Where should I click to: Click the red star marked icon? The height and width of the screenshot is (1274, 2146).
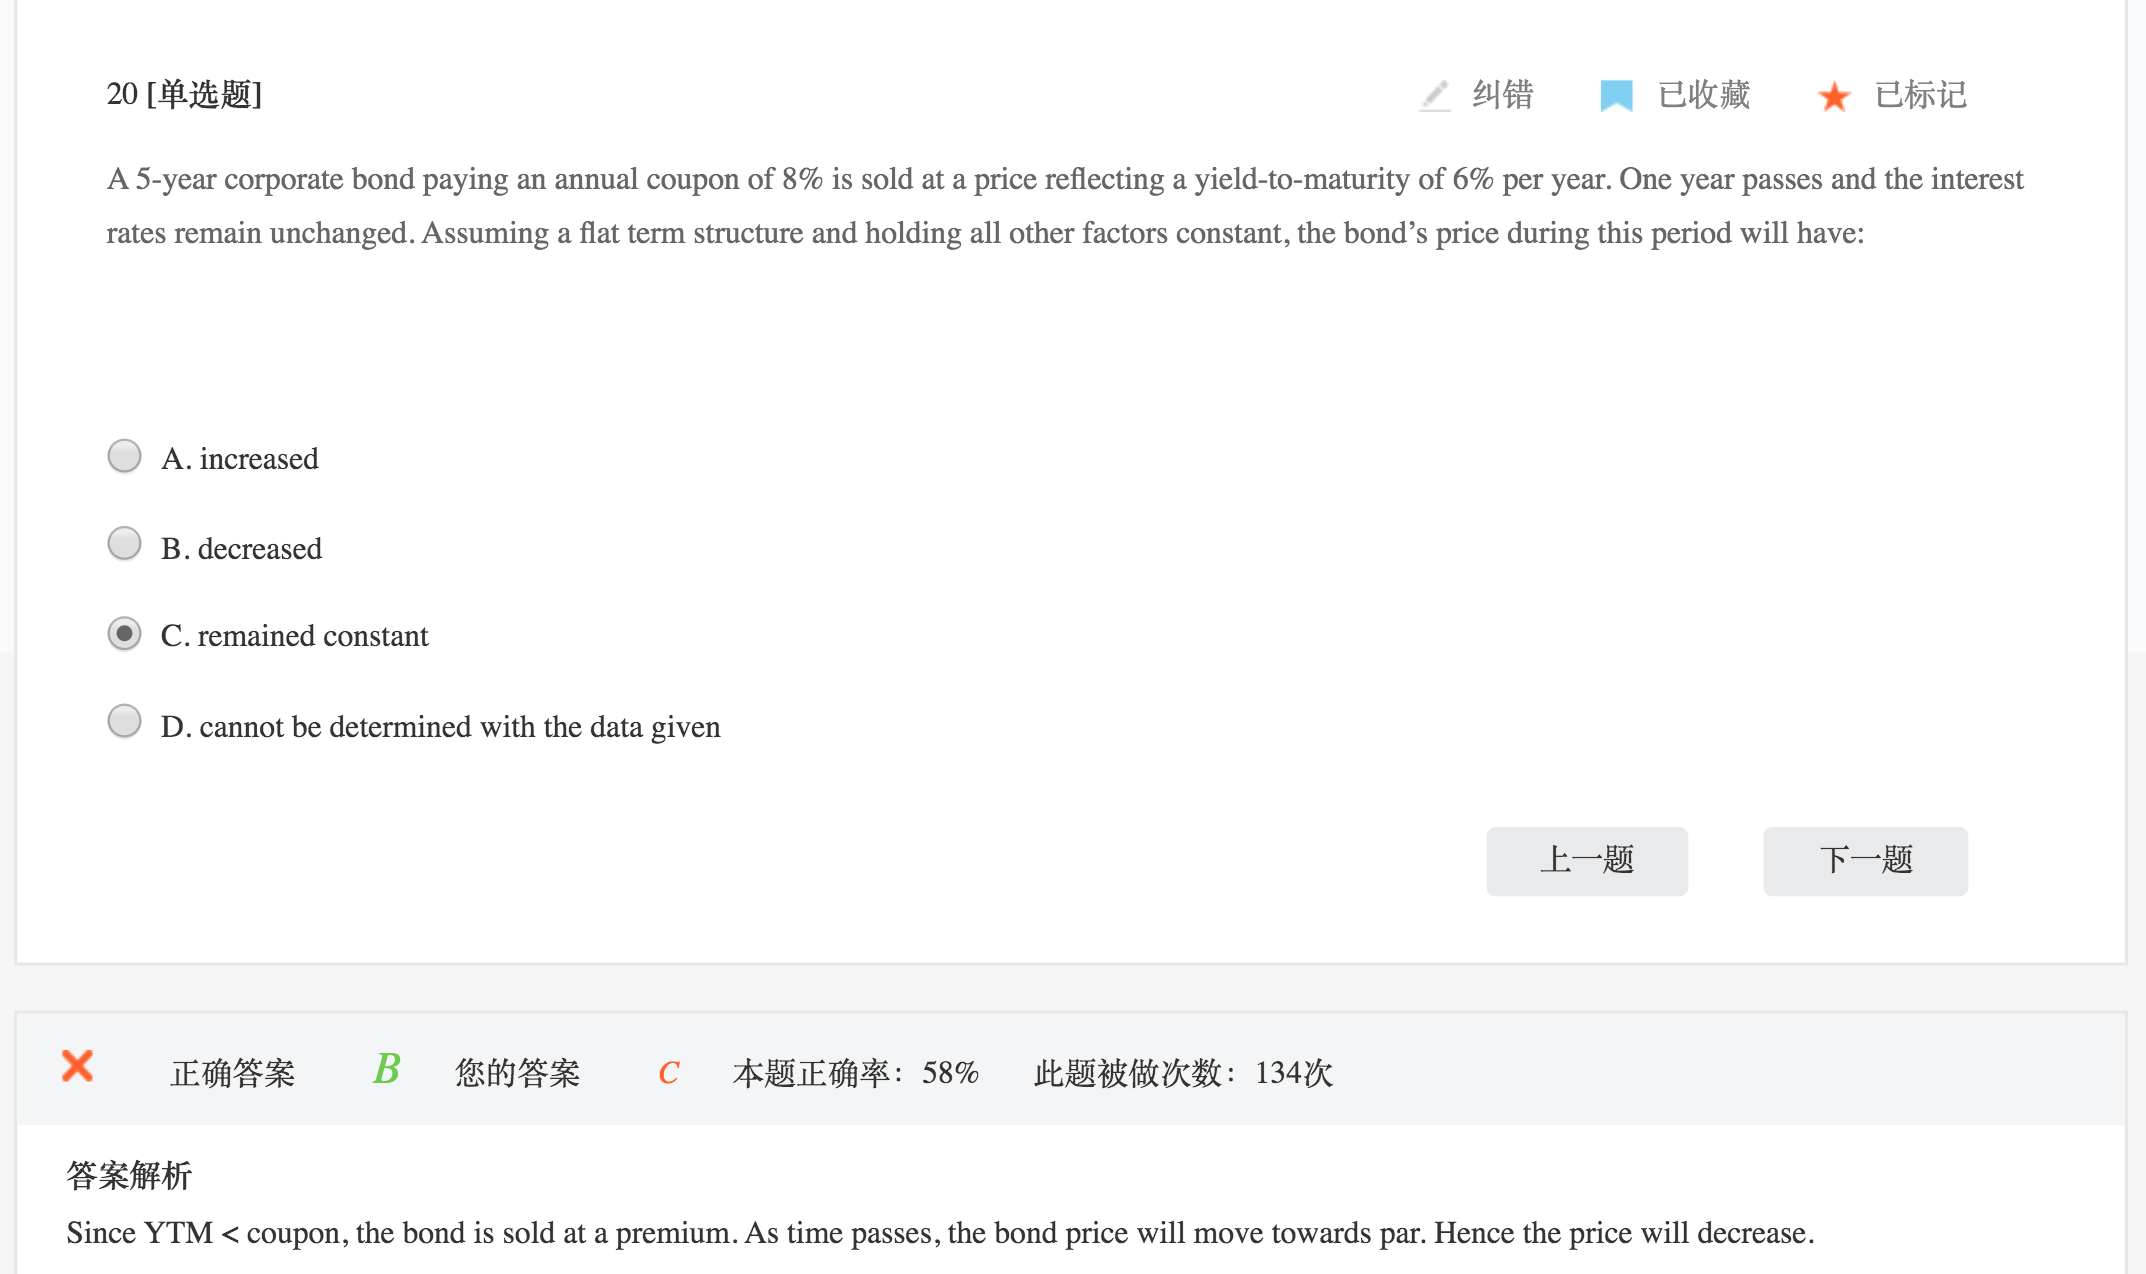(x=1834, y=96)
